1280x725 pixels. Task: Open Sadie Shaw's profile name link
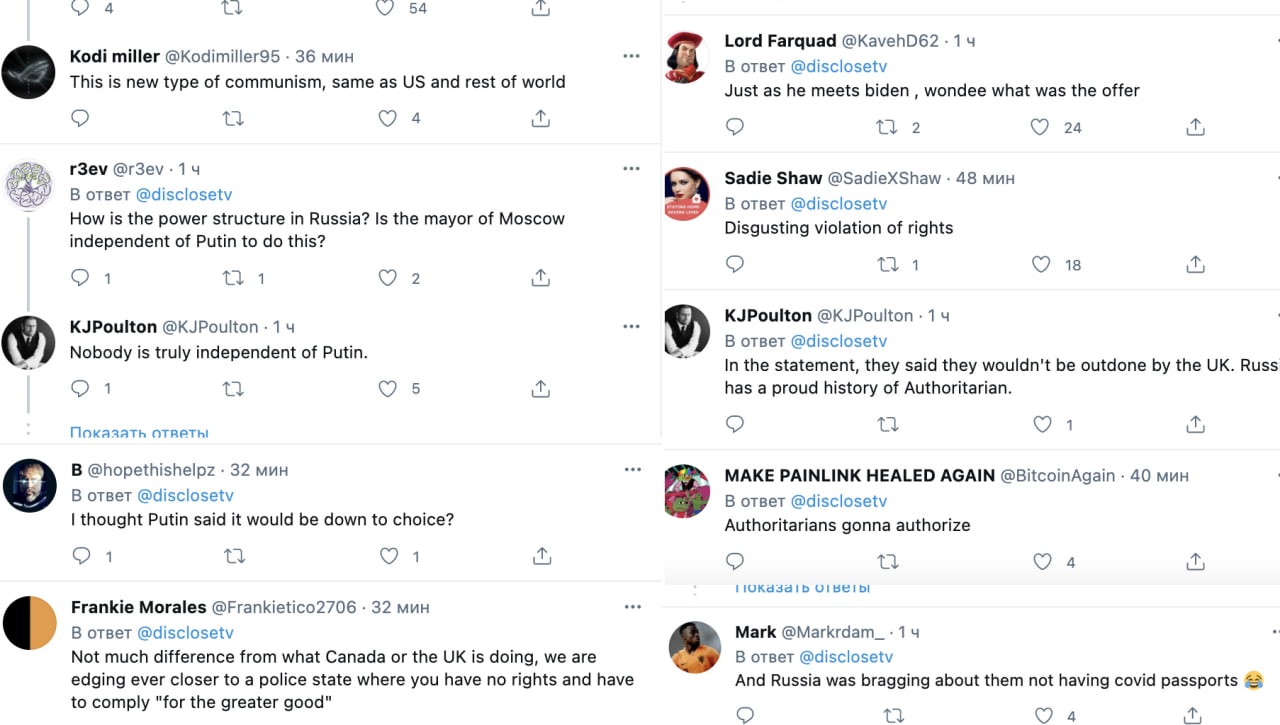[773, 178]
